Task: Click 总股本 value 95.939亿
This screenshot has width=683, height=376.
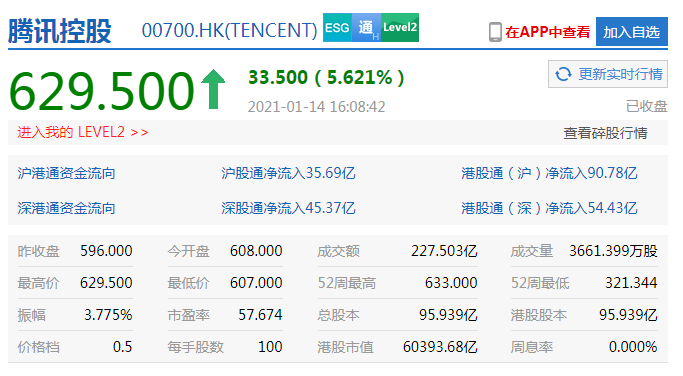Action: [x=448, y=315]
